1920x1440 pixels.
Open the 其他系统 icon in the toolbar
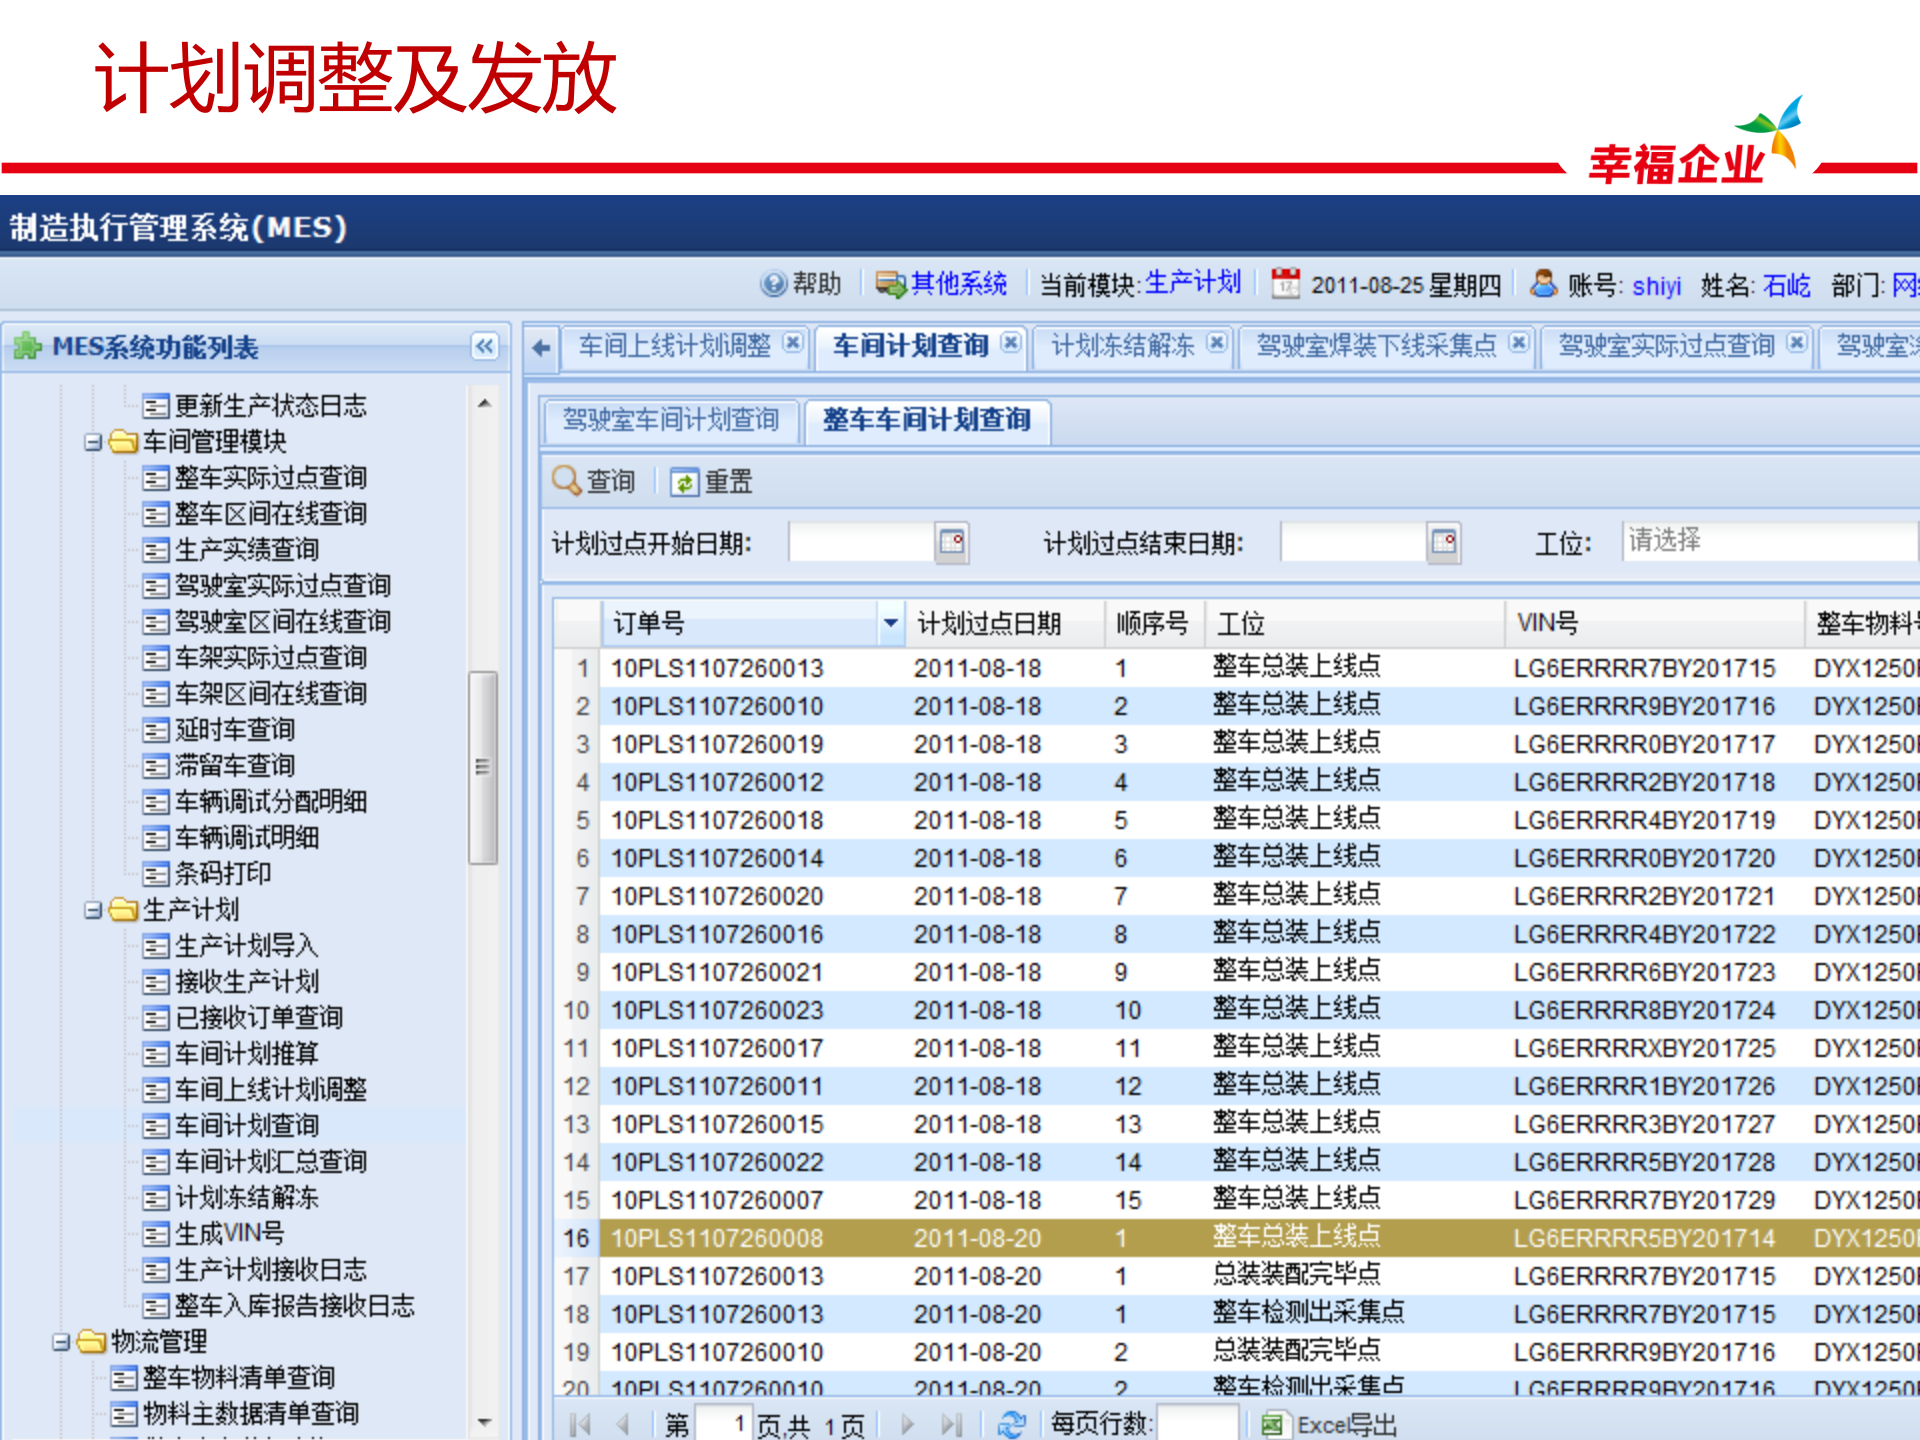click(x=891, y=283)
